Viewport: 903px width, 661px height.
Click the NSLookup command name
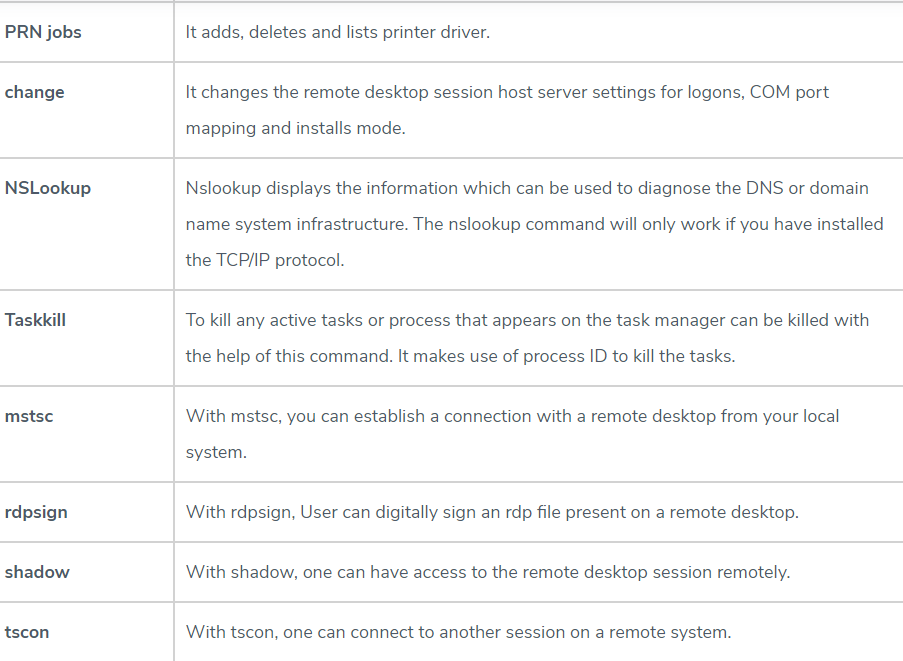tap(48, 188)
